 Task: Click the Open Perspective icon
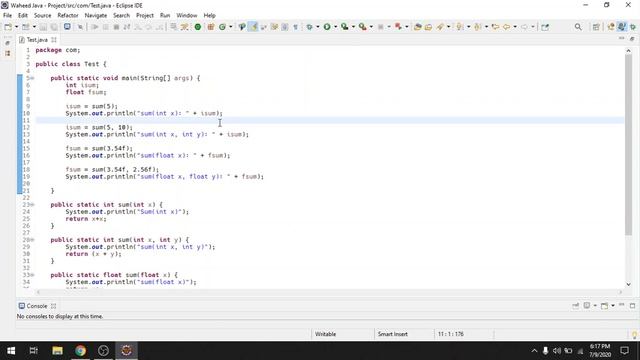pos(596,27)
